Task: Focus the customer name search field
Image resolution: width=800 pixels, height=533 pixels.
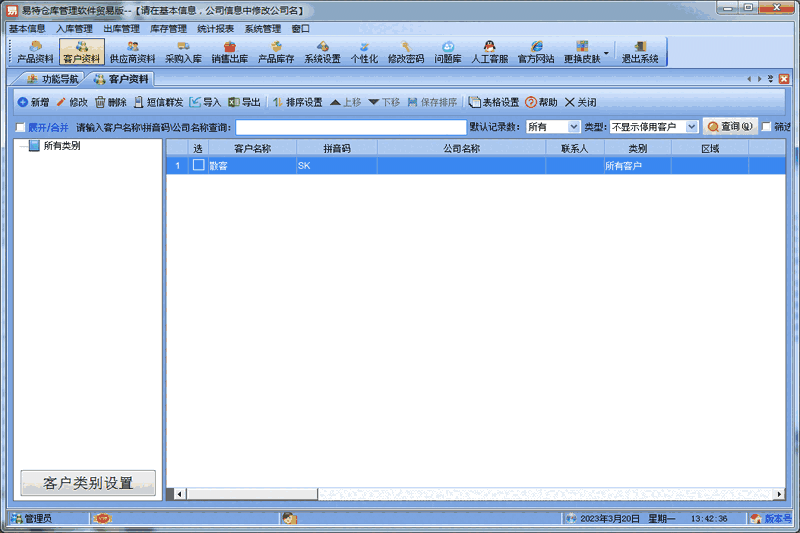Action: (x=351, y=127)
